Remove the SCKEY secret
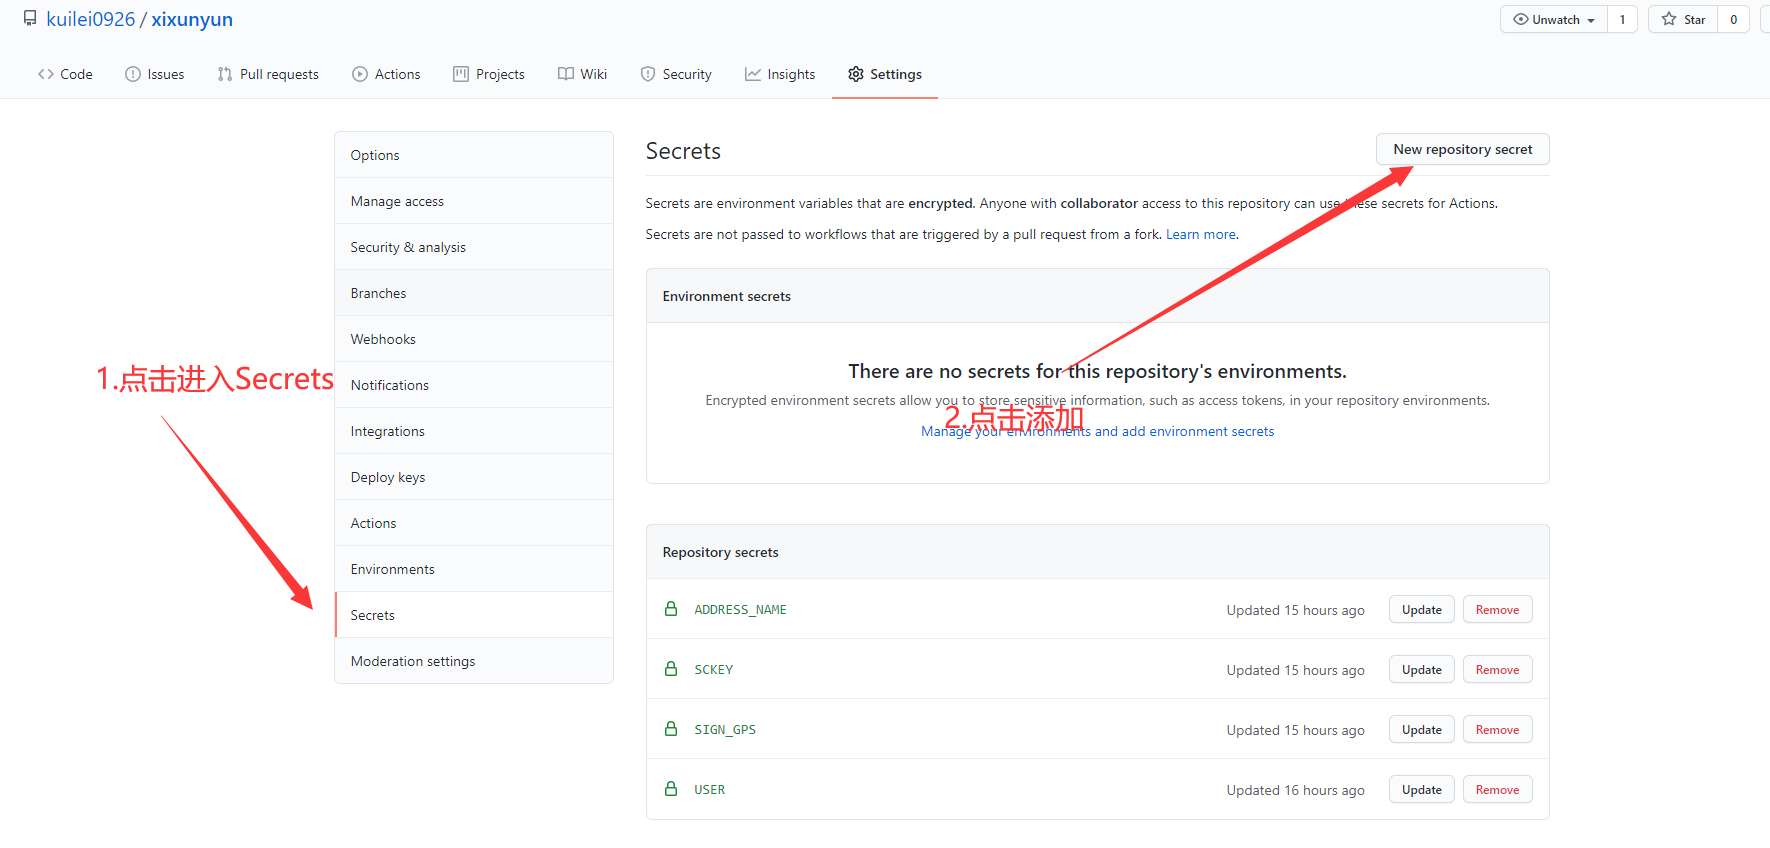Viewport: 1770px width, 848px height. [x=1497, y=669]
